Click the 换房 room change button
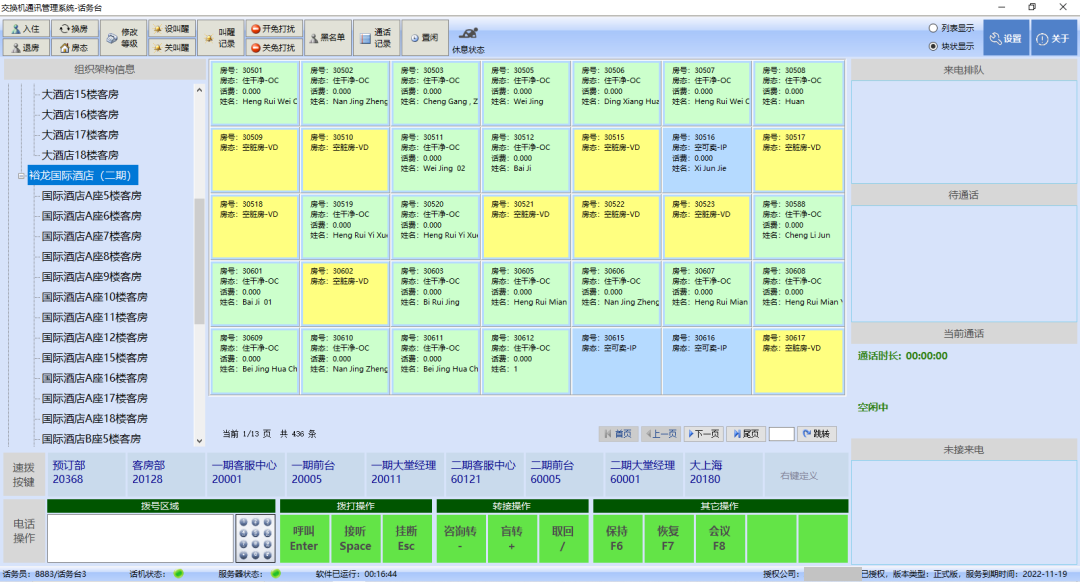Viewport: 1080px width, 582px height. pos(74,30)
